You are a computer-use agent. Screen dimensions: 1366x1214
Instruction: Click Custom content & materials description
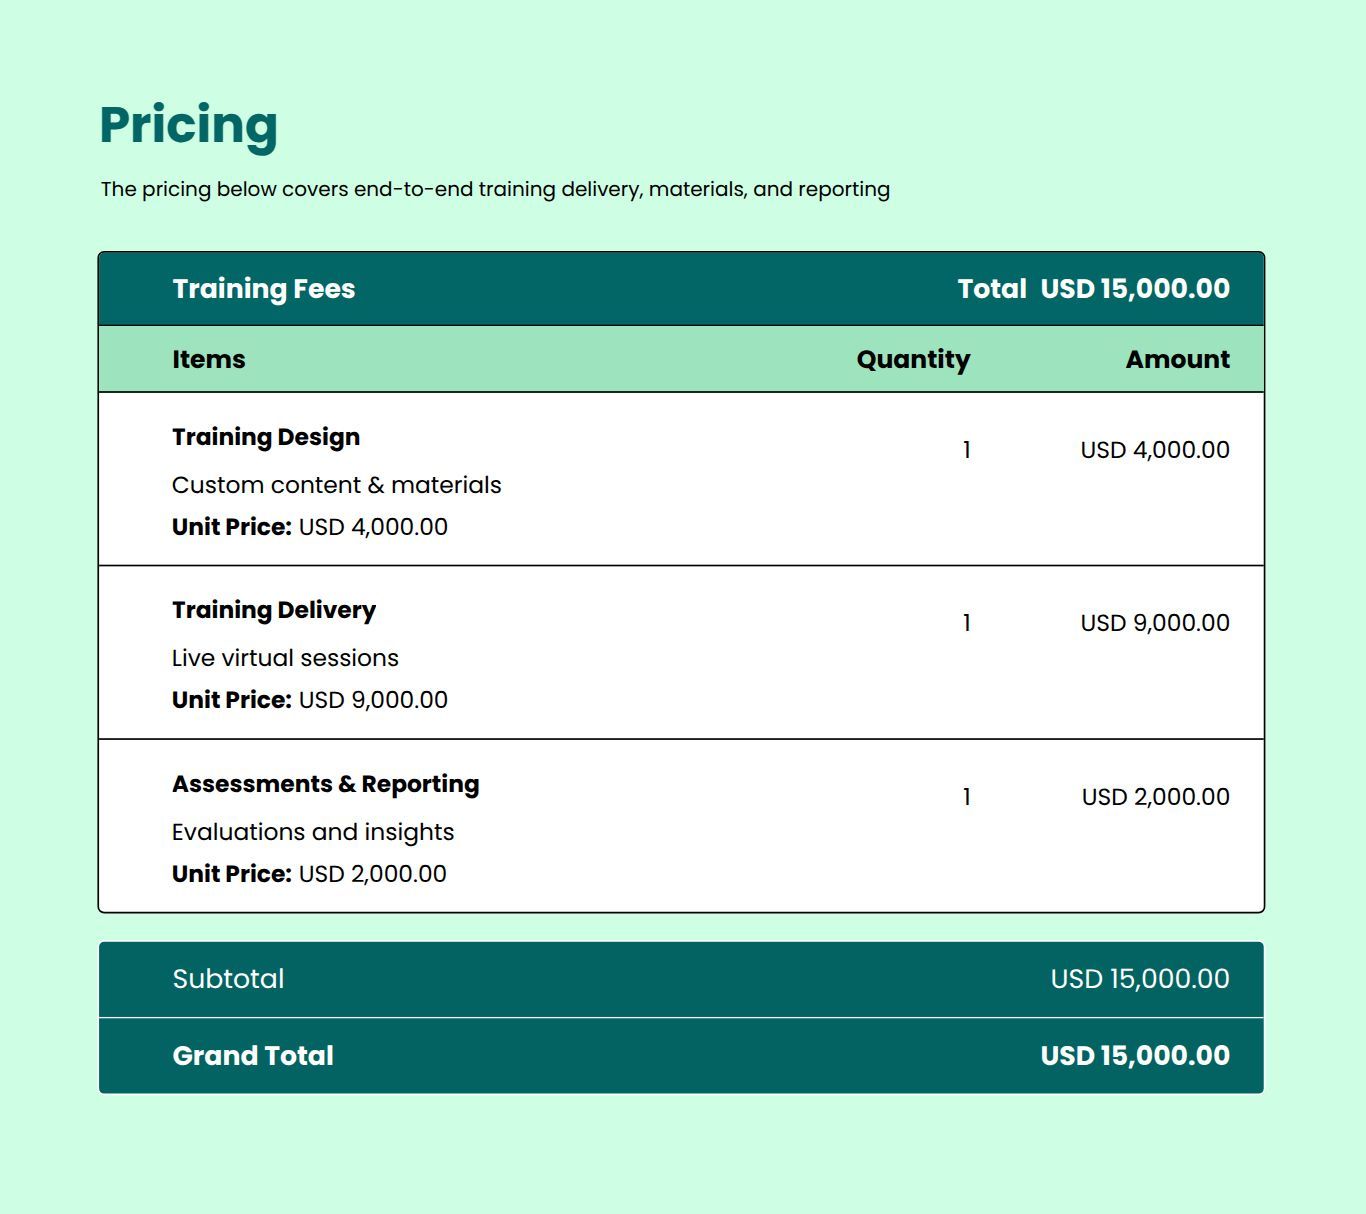(x=336, y=485)
